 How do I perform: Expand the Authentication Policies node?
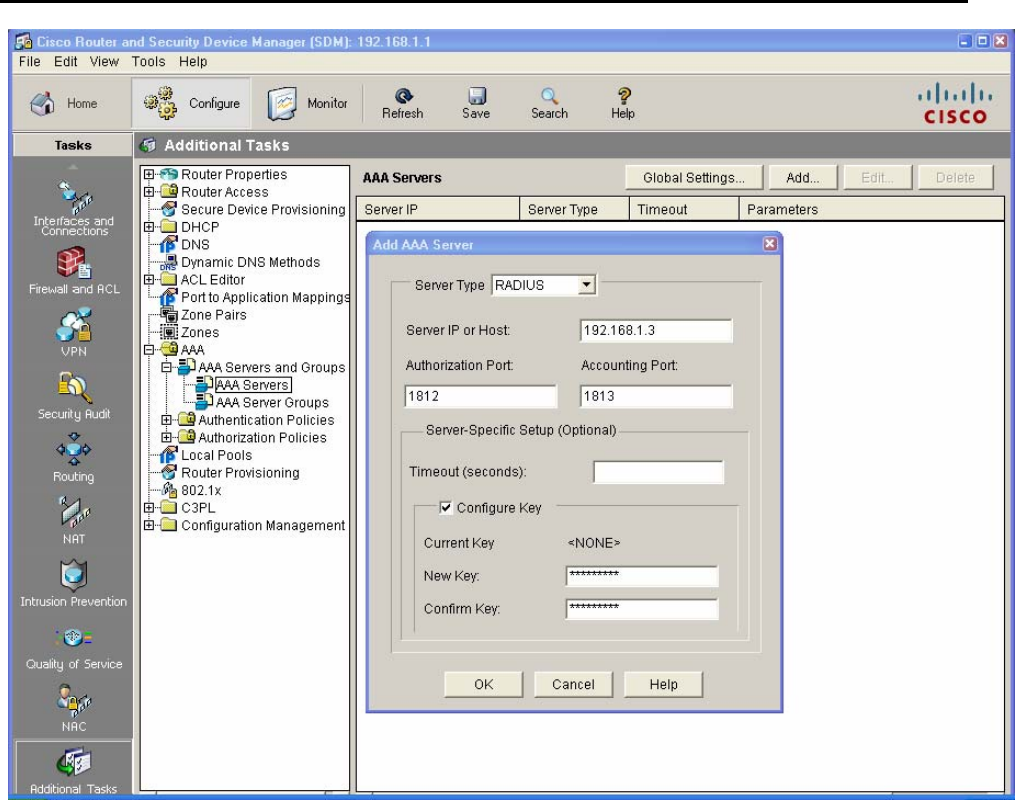(x=166, y=420)
